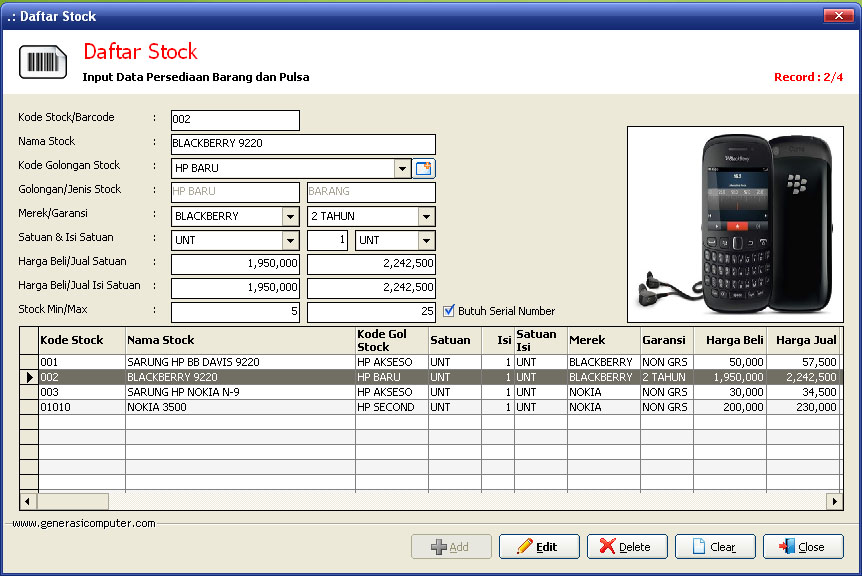Click the barcode icon beside Daftar Stock

(x=42, y=62)
